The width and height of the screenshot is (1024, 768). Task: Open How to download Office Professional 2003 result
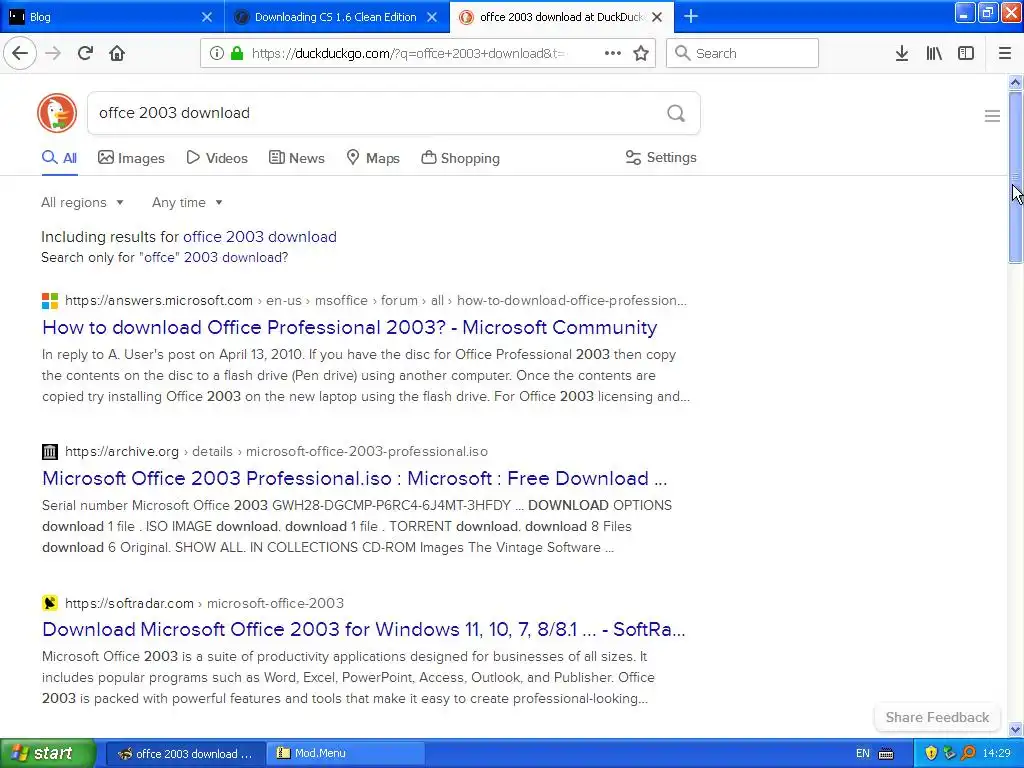point(349,327)
